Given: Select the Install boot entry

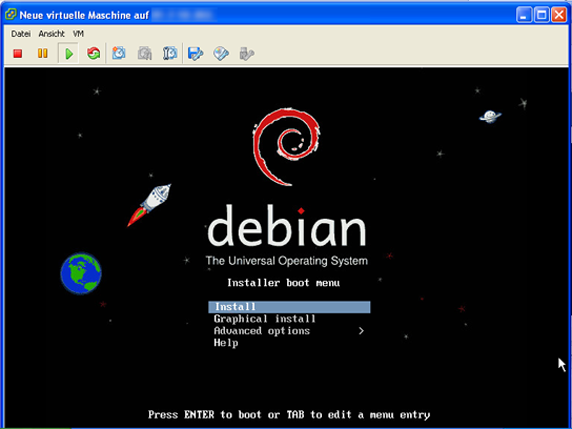Looking at the screenshot, I should point(289,307).
